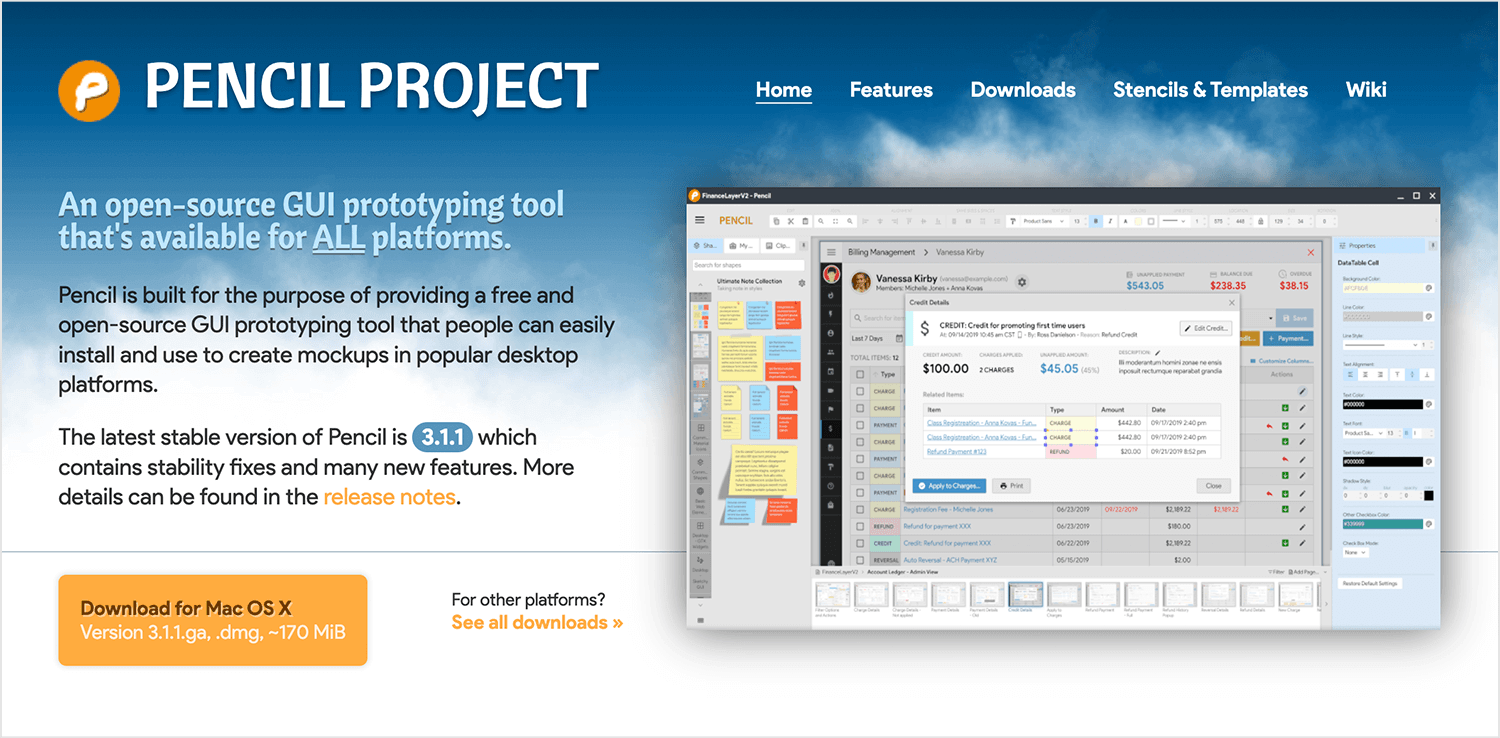Open the hamburger menu beside the PENCIL wordmark
The height and width of the screenshot is (738, 1500).
[x=700, y=220]
